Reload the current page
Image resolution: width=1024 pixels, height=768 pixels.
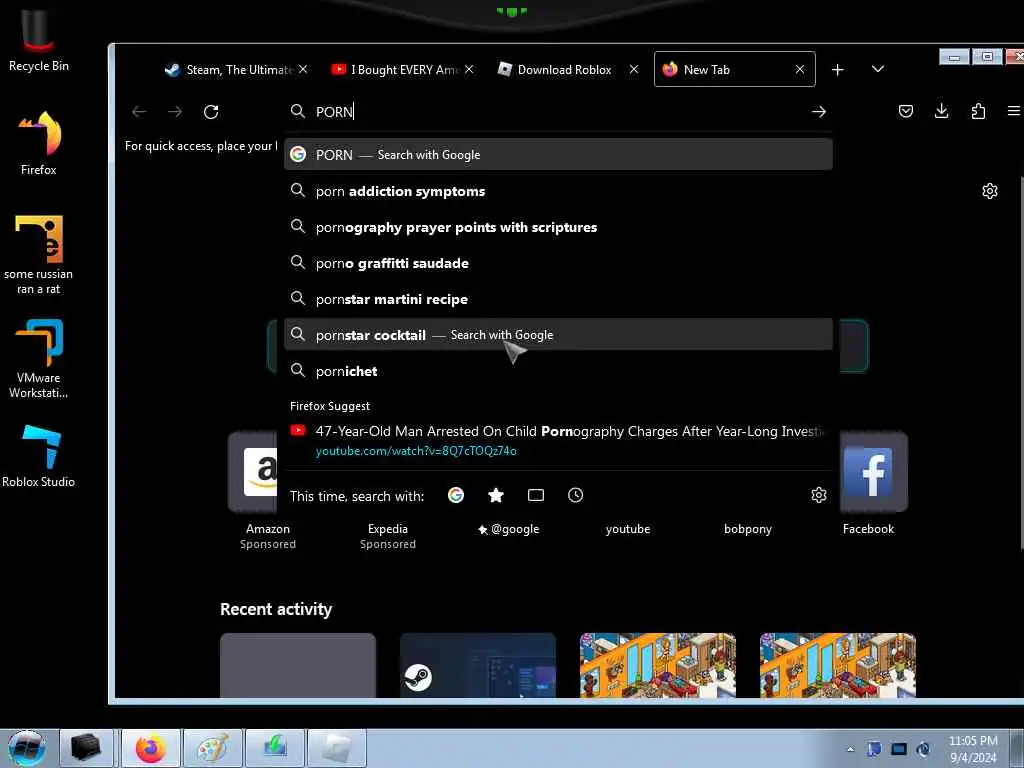pos(211,112)
